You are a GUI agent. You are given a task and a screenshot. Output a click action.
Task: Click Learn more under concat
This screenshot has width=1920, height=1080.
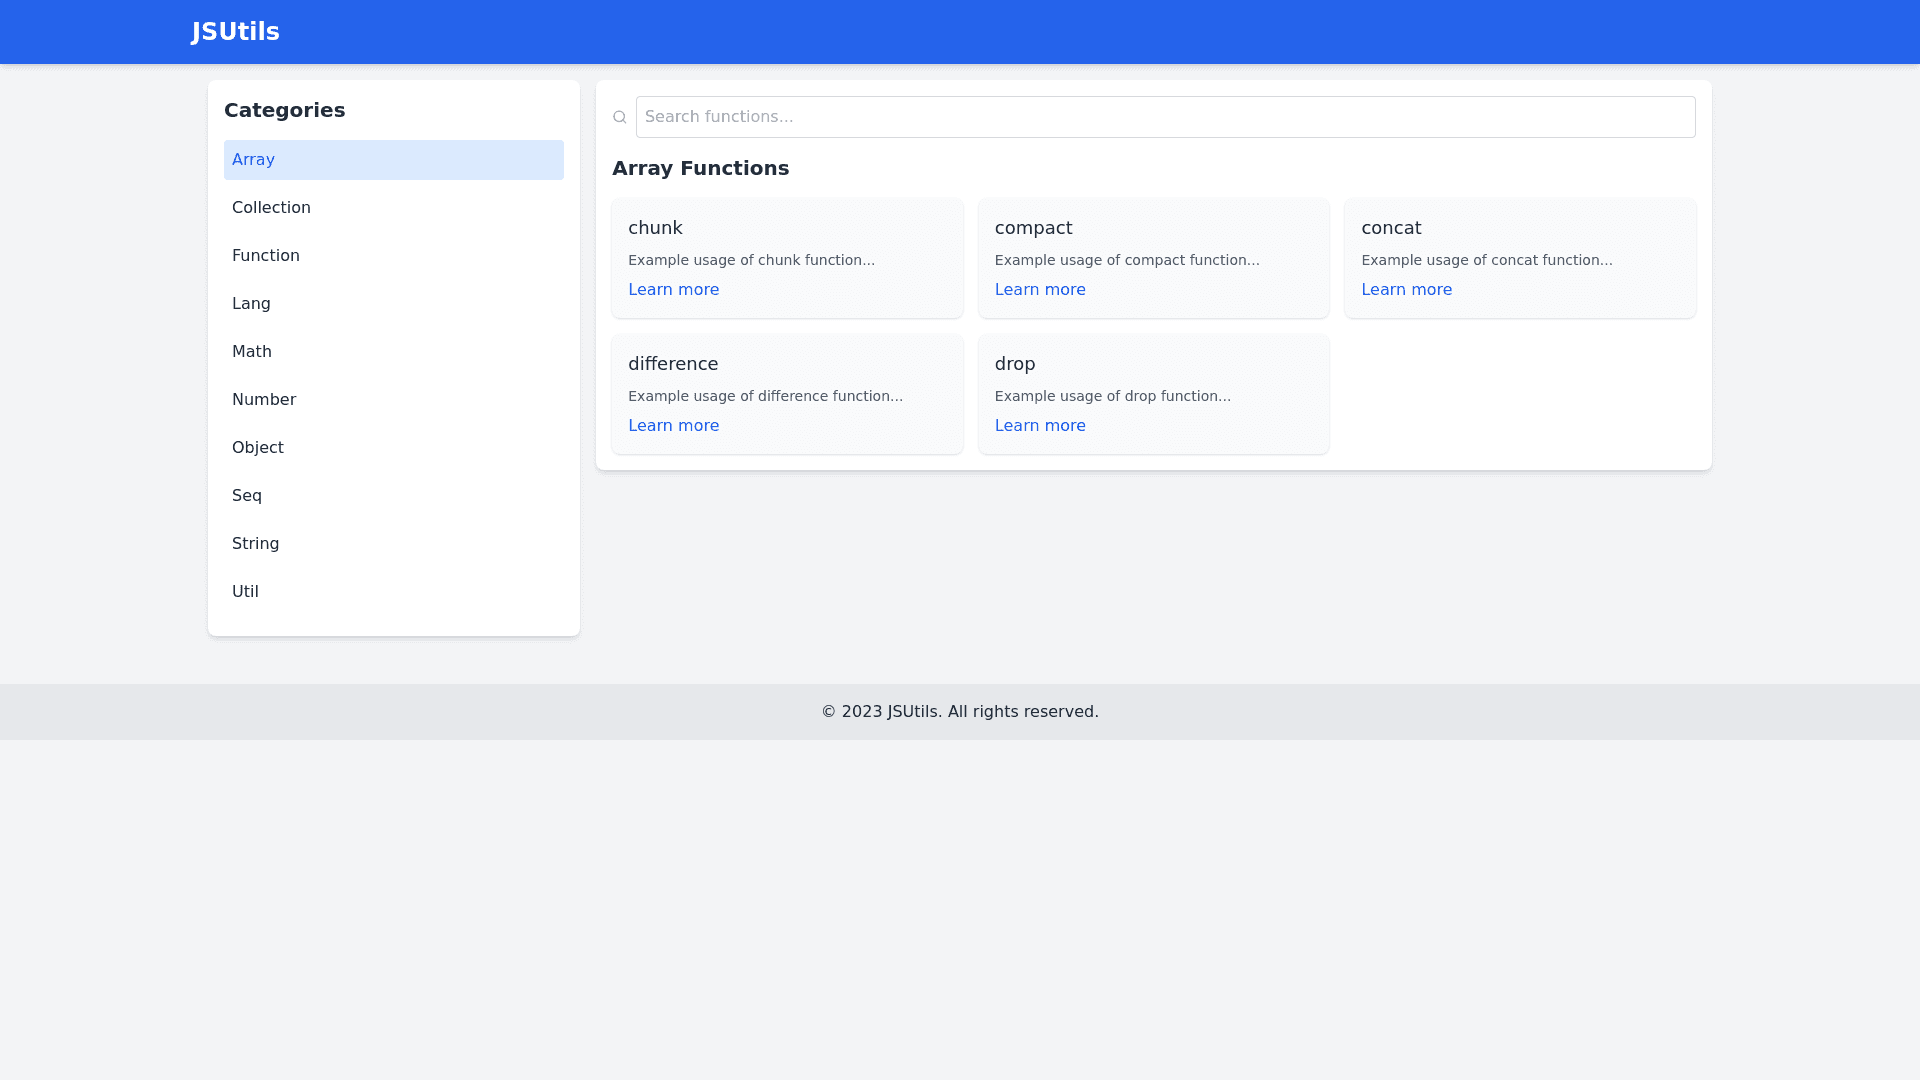[x=1406, y=290]
